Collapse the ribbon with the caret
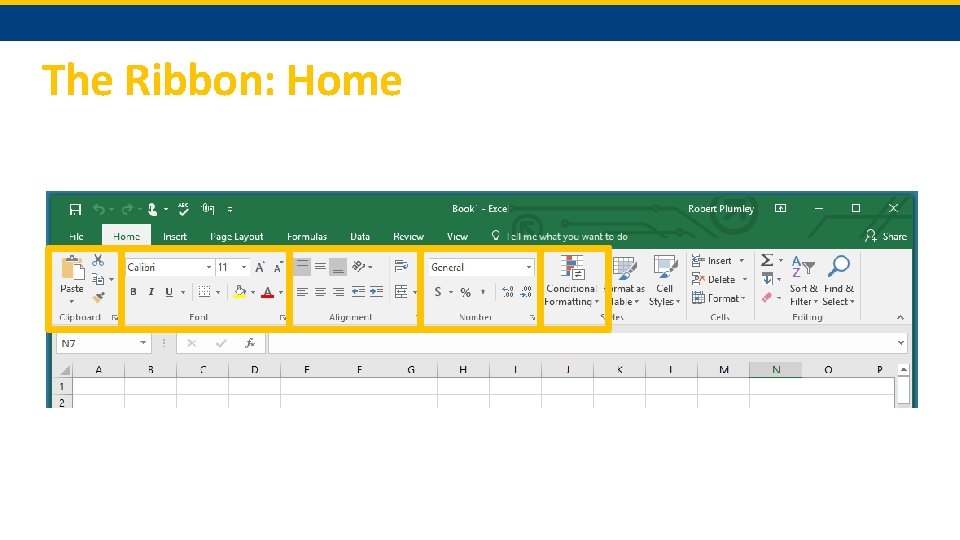Viewport: 960px width, 540px height. tap(900, 317)
